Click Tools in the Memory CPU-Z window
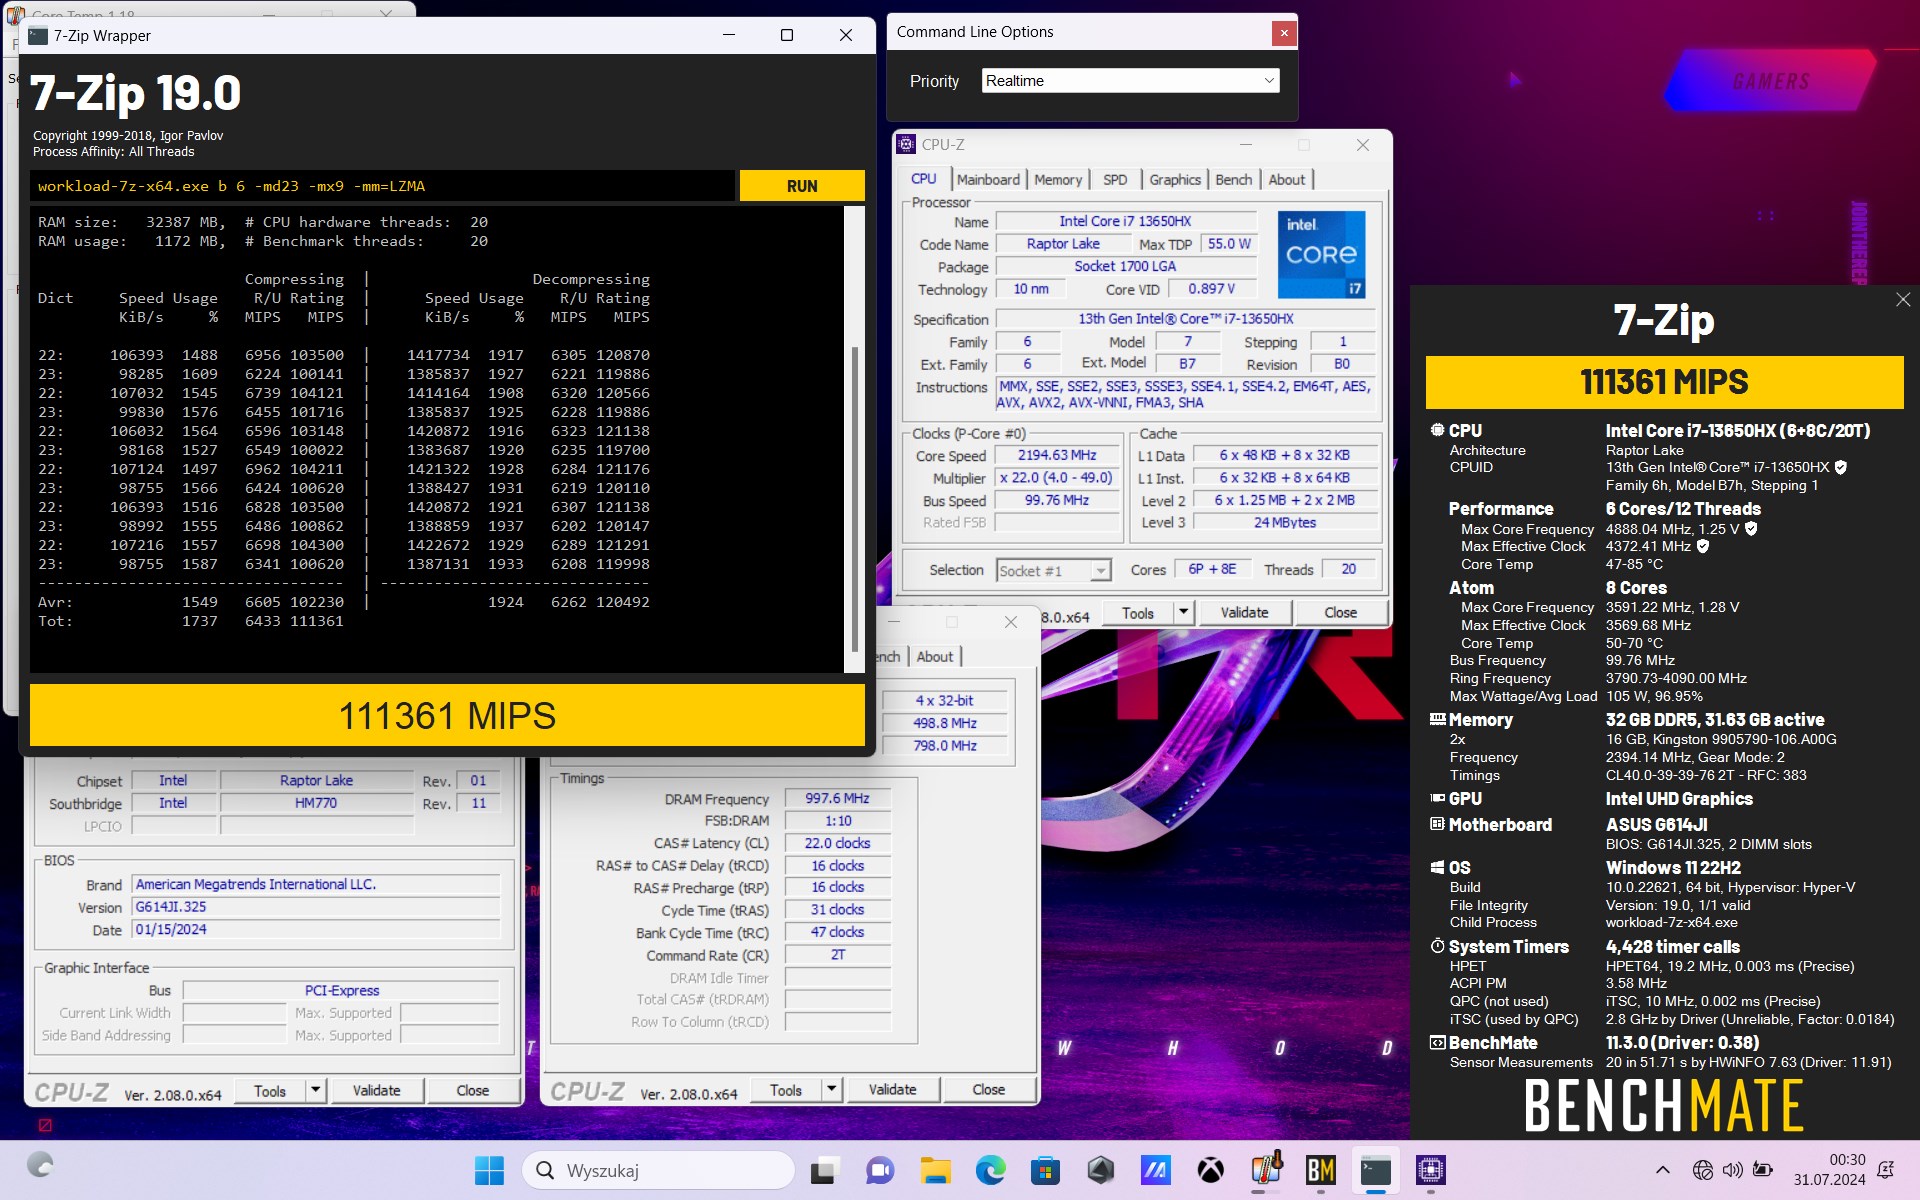Screen dimensions: 1920x1200 (x=786, y=1090)
